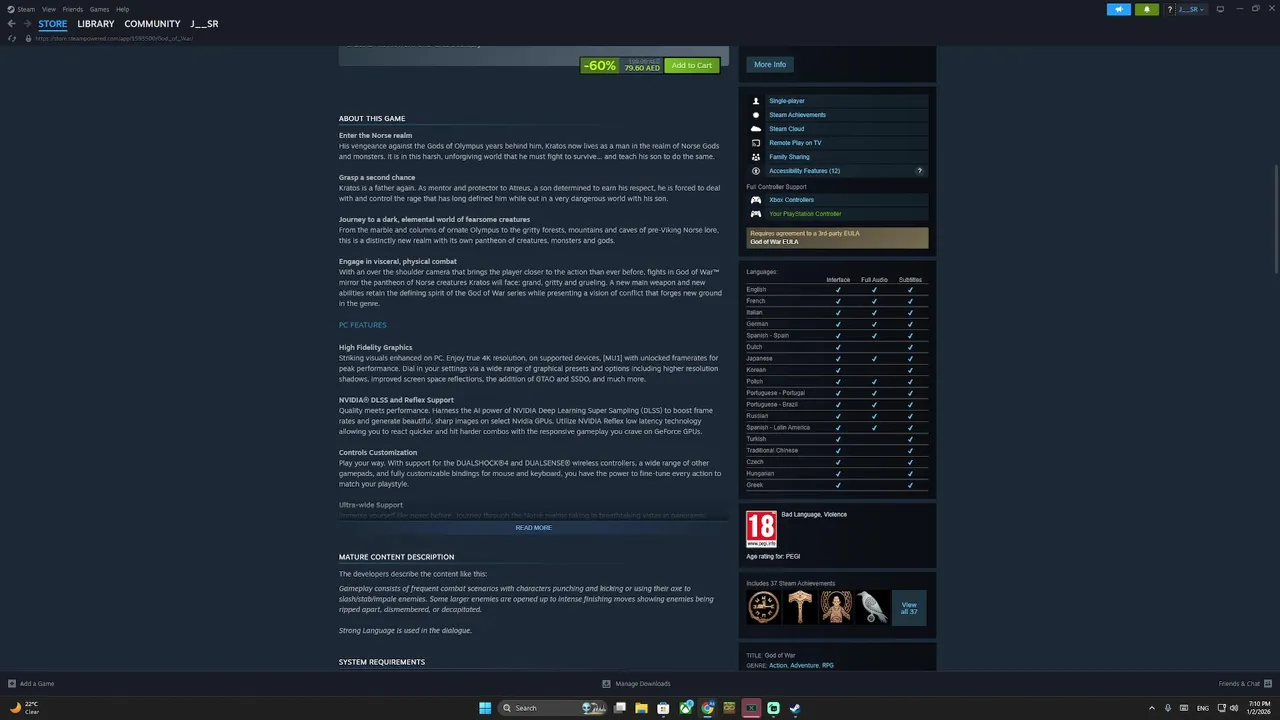1280x720 pixels.
Task: Click View all 37 achievements
Action: pyautogui.click(x=909, y=608)
